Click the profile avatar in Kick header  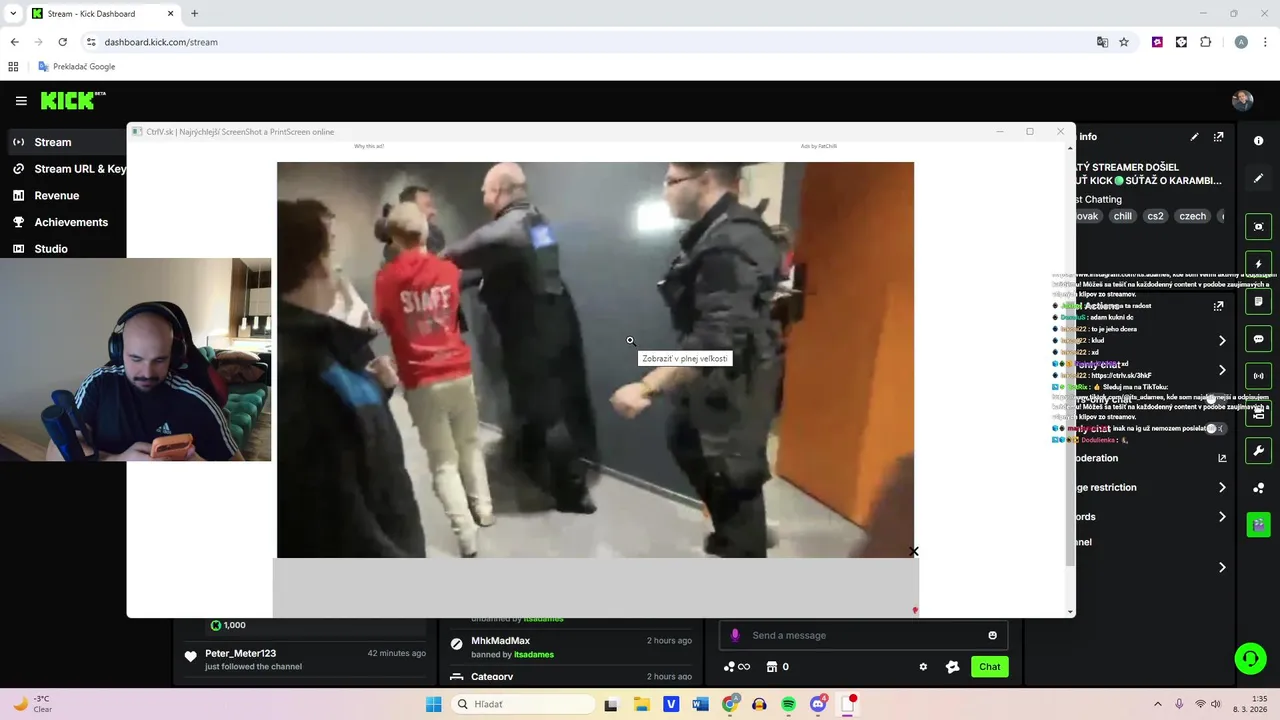[x=1242, y=100]
